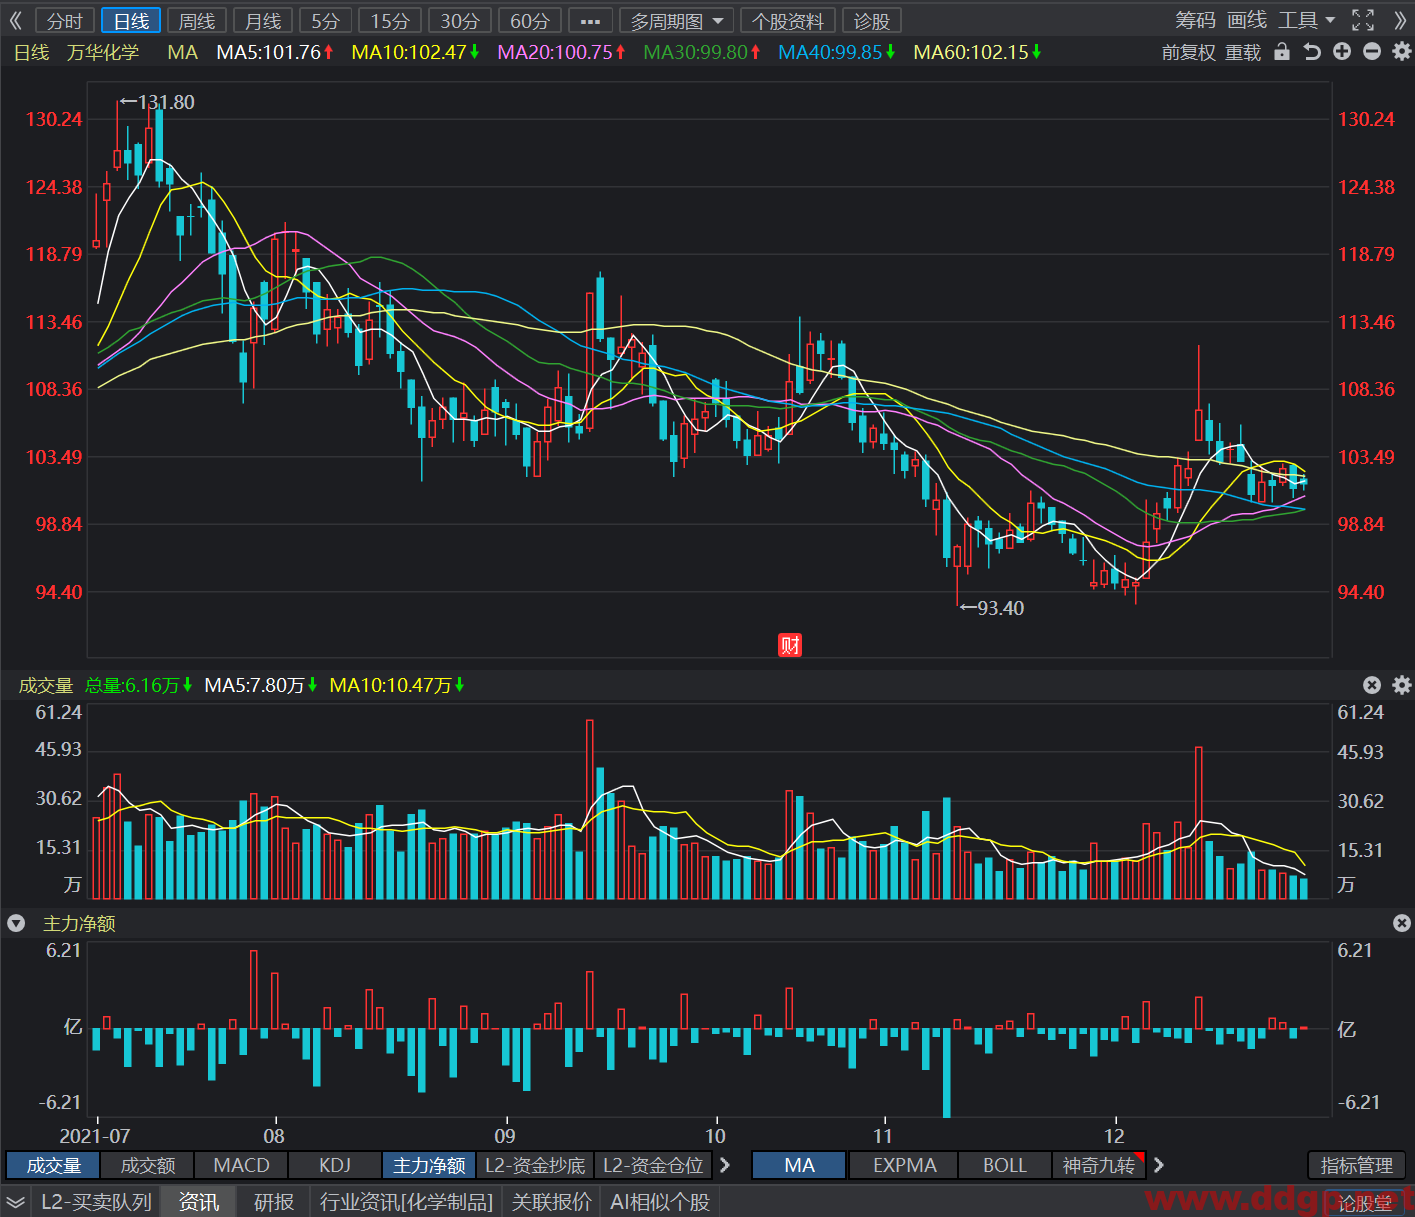Close the 主力净额 panel

point(1402,923)
